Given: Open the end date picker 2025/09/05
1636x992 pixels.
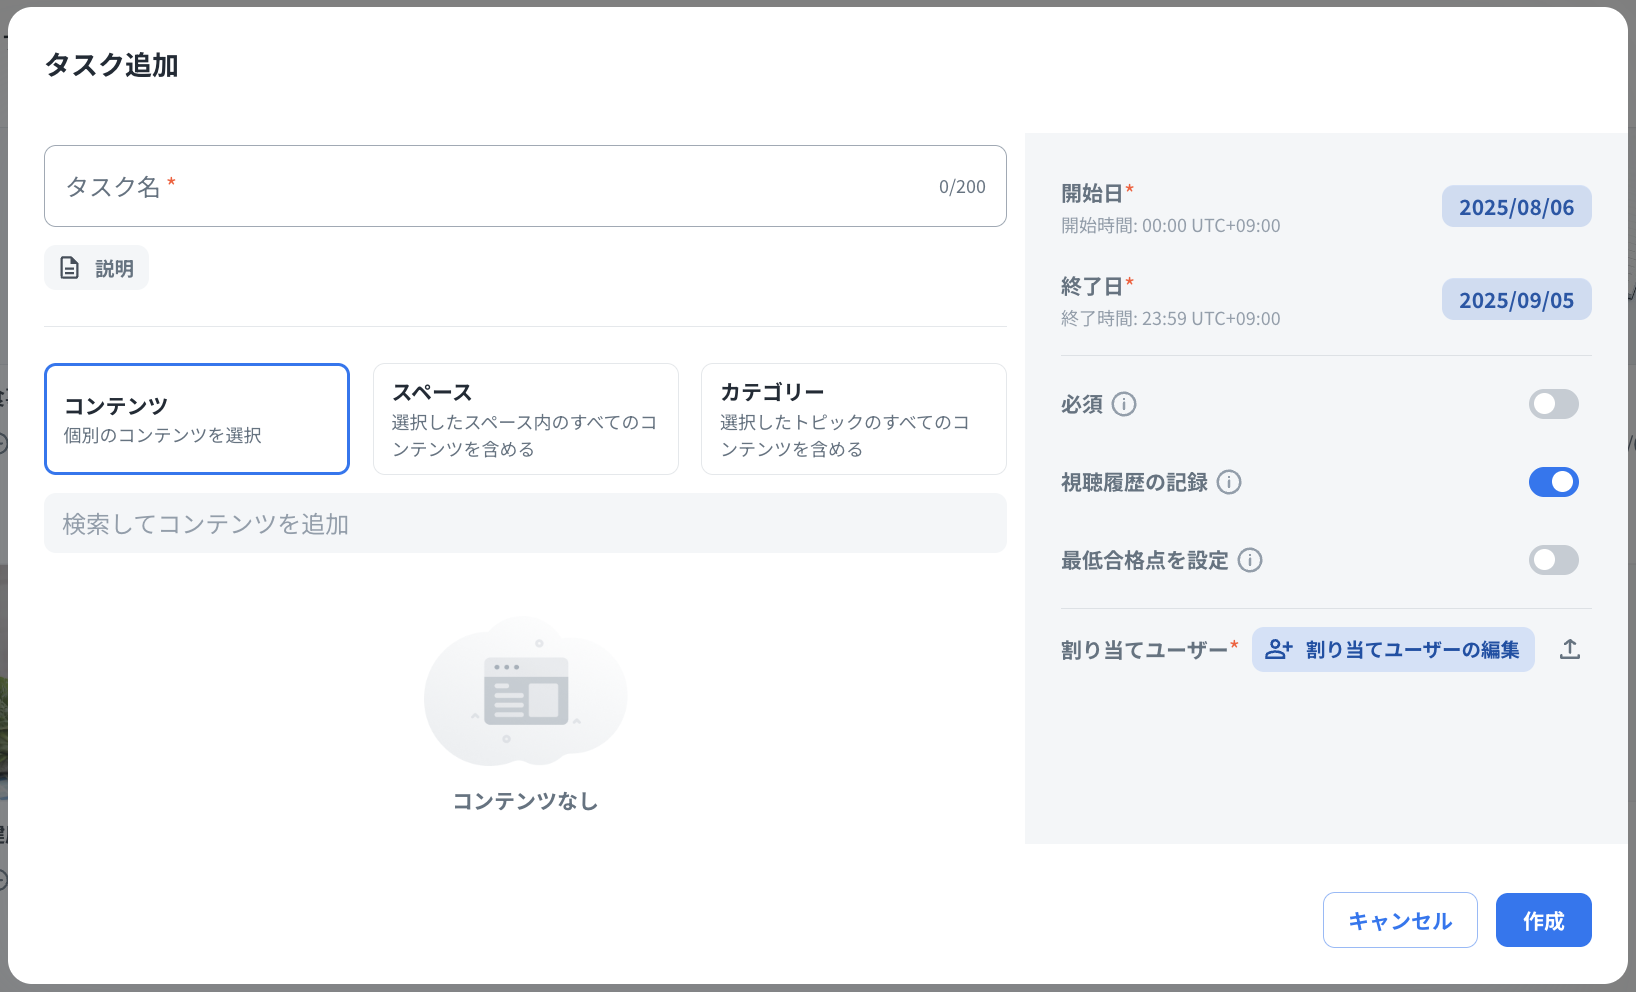Looking at the screenshot, I should click(1516, 300).
